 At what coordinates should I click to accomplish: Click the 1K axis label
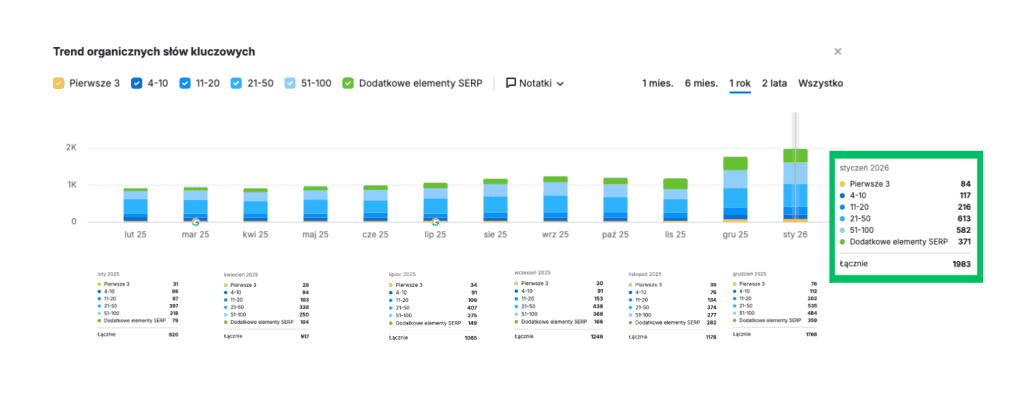[71, 185]
